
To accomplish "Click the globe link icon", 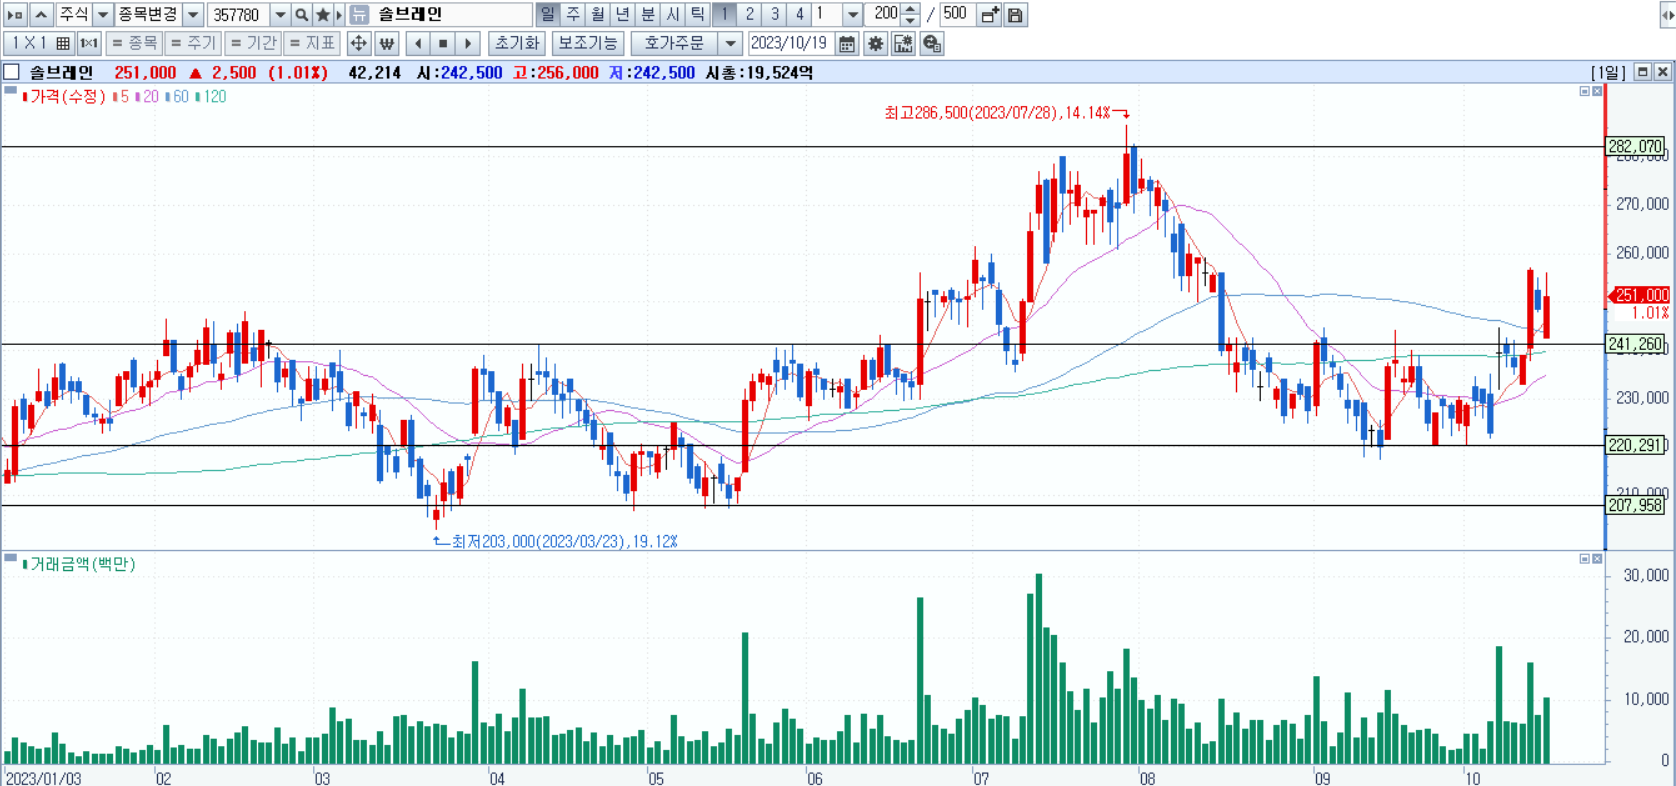I will (x=932, y=44).
